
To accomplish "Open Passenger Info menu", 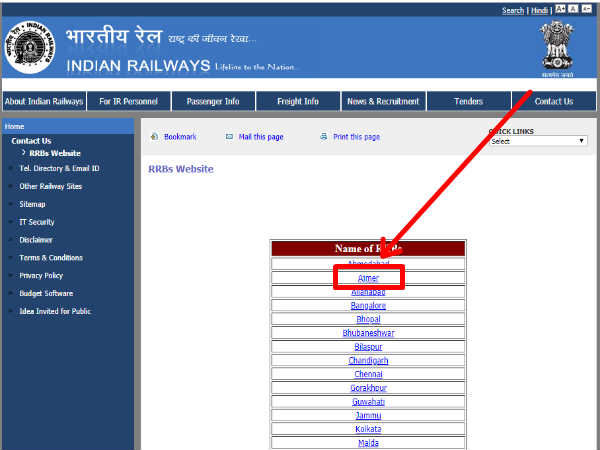I will pyautogui.click(x=213, y=101).
